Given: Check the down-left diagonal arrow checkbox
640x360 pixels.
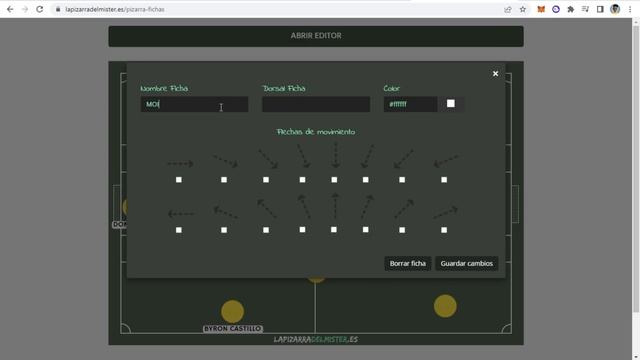Looking at the screenshot, I should click(x=402, y=180).
